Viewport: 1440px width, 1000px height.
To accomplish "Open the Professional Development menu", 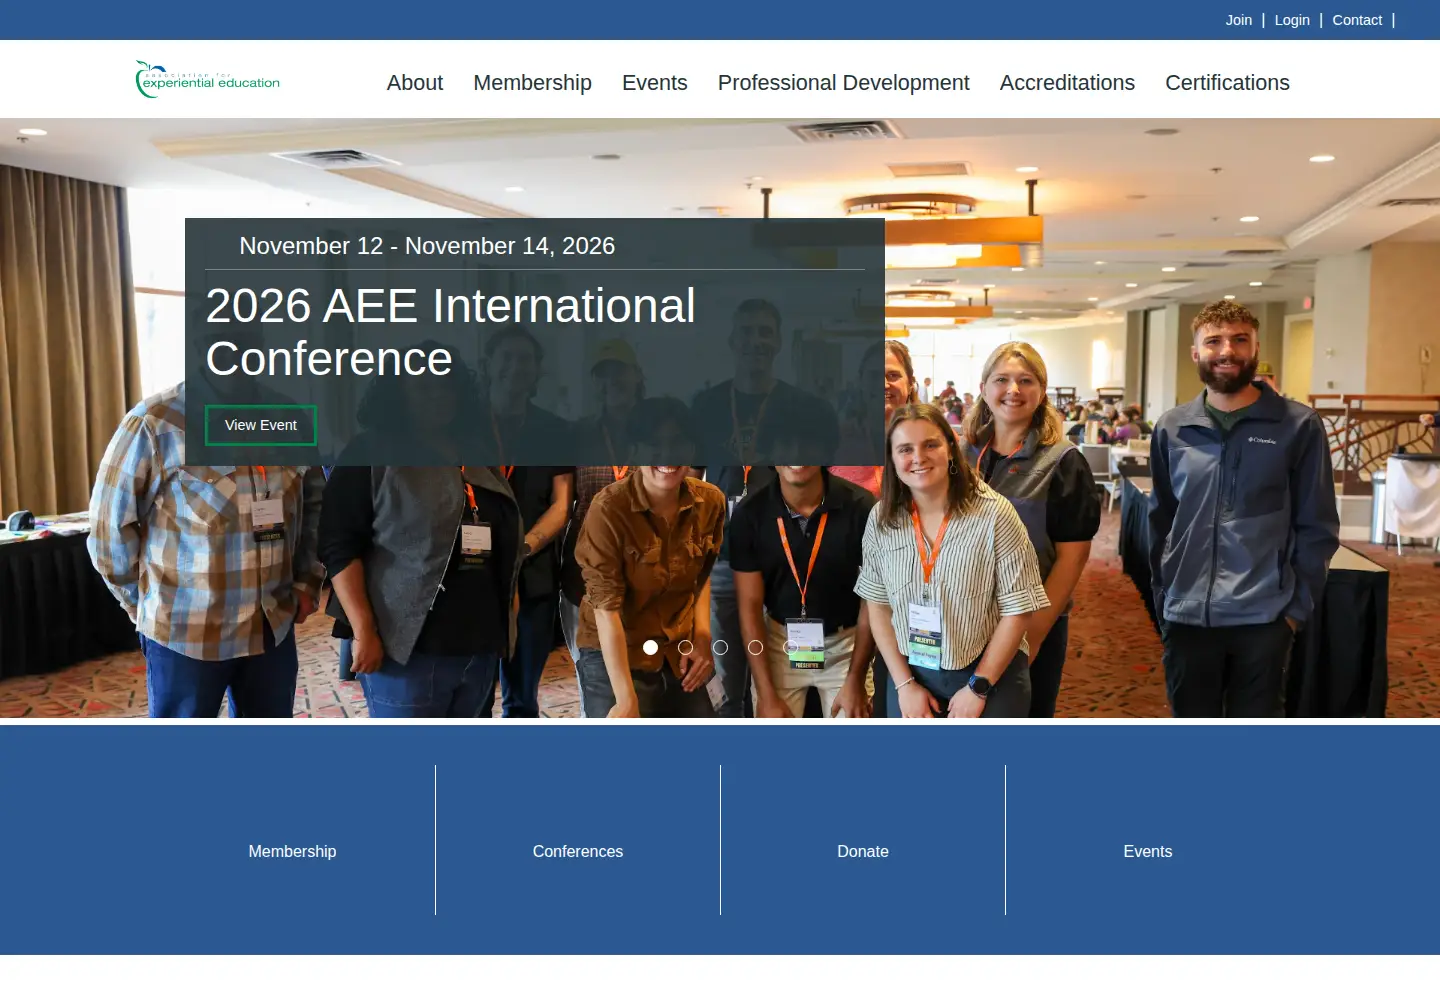I will (x=844, y=83).
